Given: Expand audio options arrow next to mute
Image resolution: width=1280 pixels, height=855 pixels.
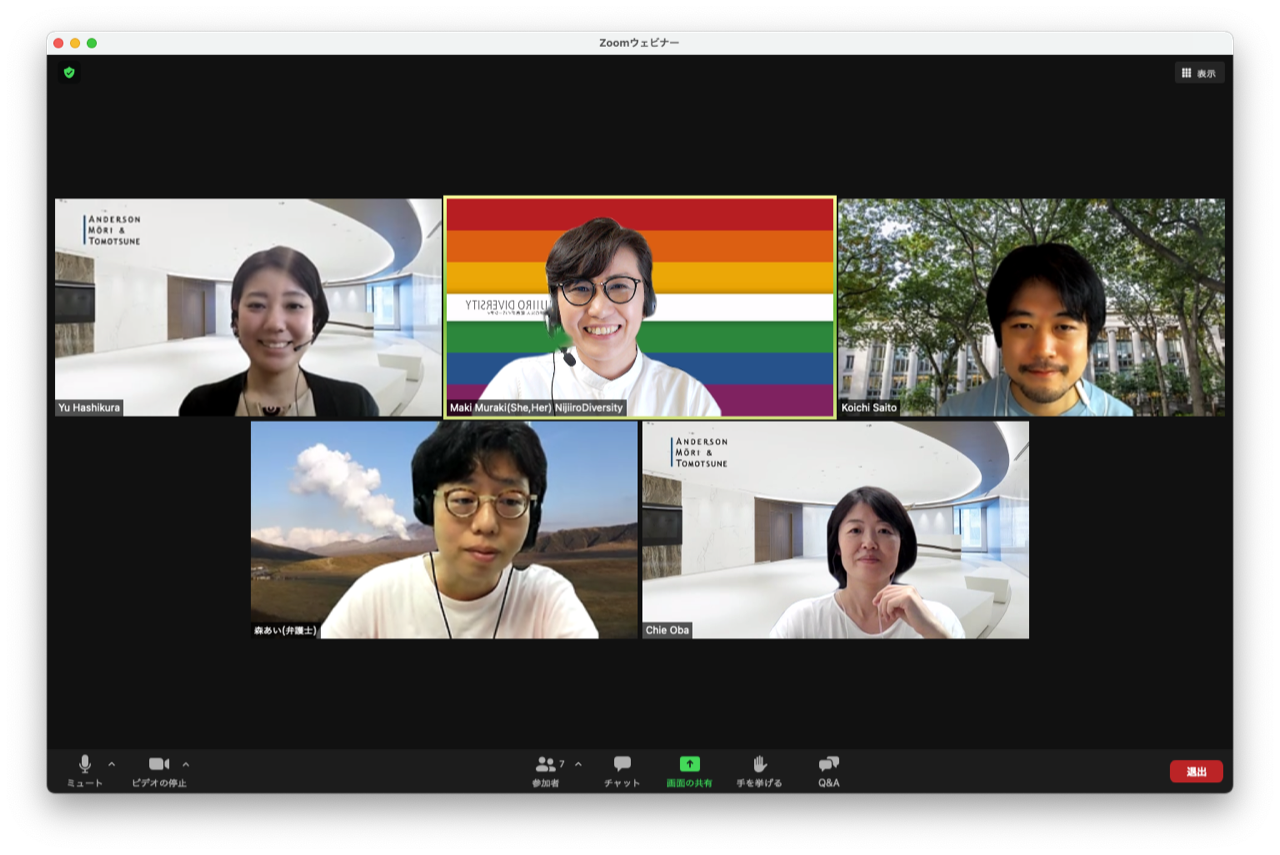Looking at the screenshot, I should point(111,764).
